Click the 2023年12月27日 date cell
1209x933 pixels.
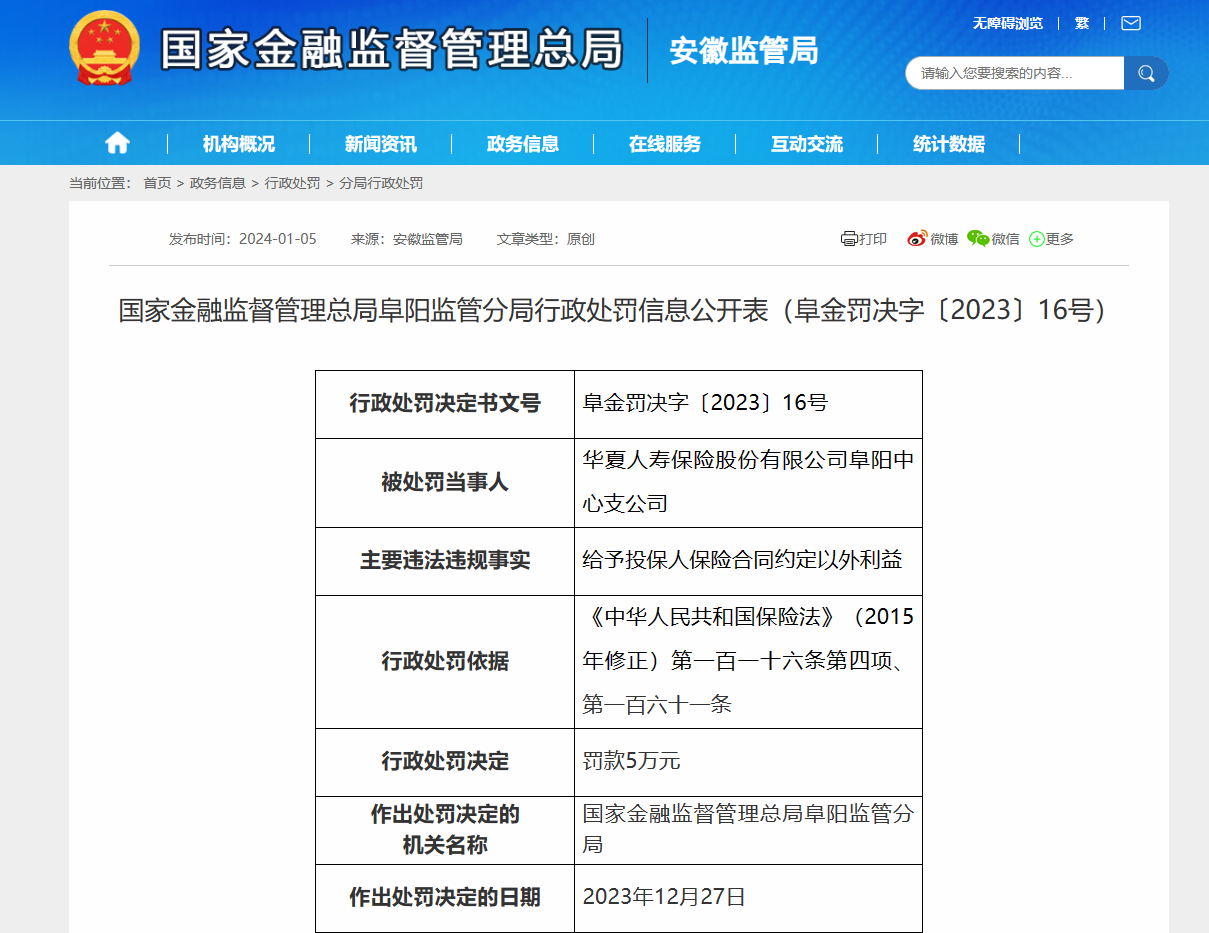[x=748, y=898]
